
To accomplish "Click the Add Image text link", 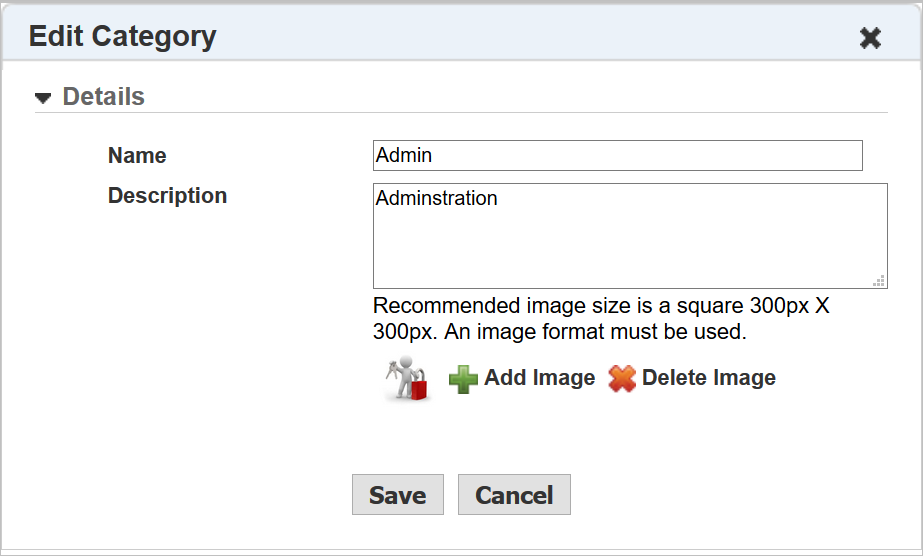I will point(539,378).
